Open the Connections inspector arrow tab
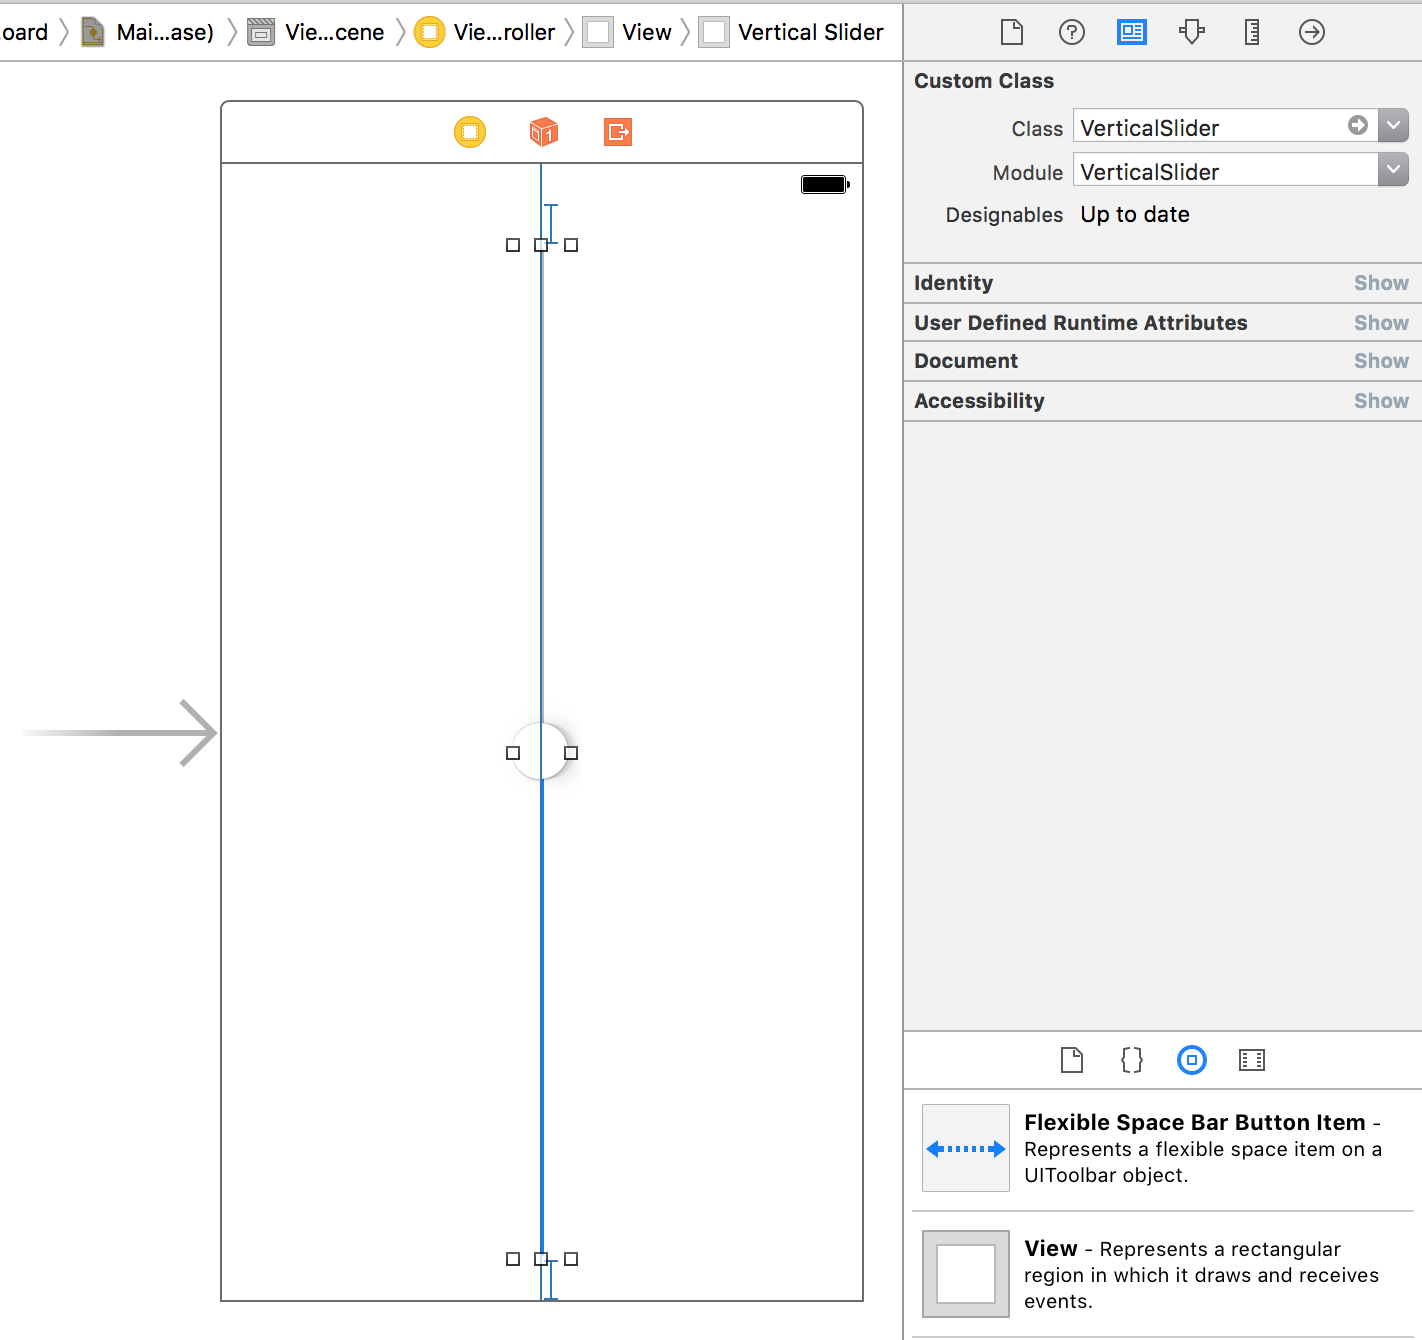1422x1340 pixels. [1311, 32]
